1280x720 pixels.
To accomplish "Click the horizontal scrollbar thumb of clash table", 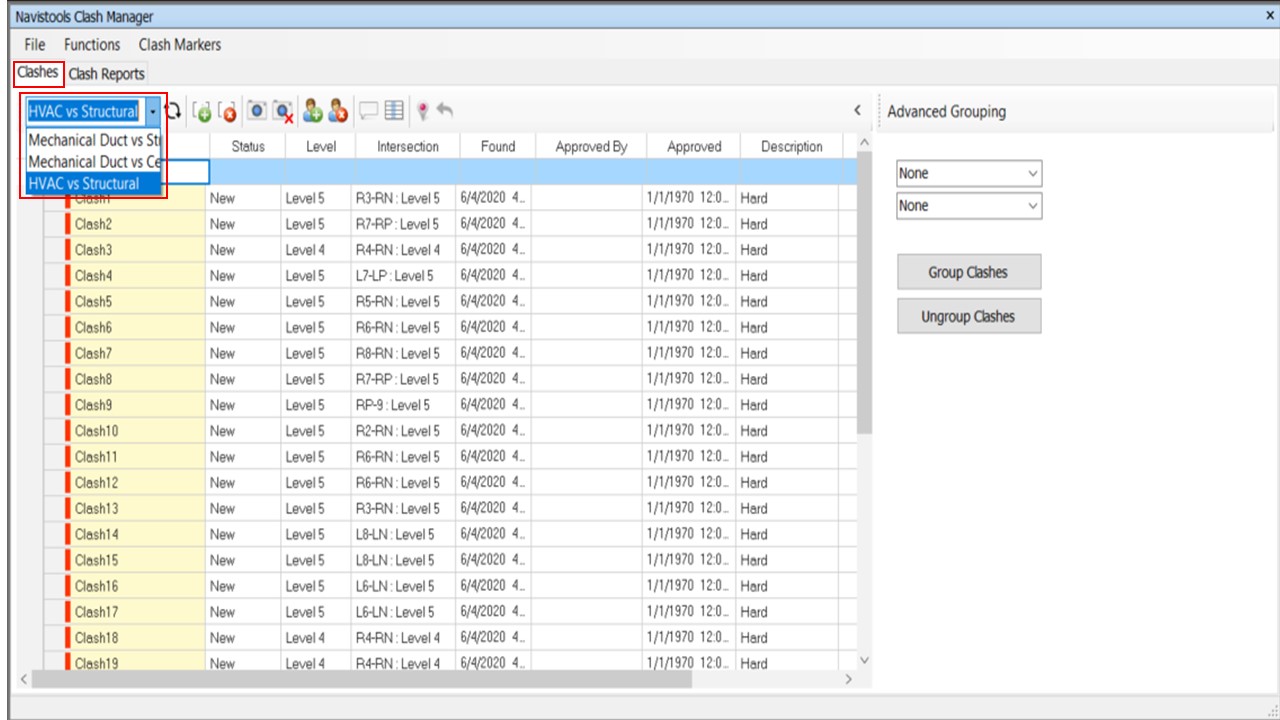I will tap(362, 679).
